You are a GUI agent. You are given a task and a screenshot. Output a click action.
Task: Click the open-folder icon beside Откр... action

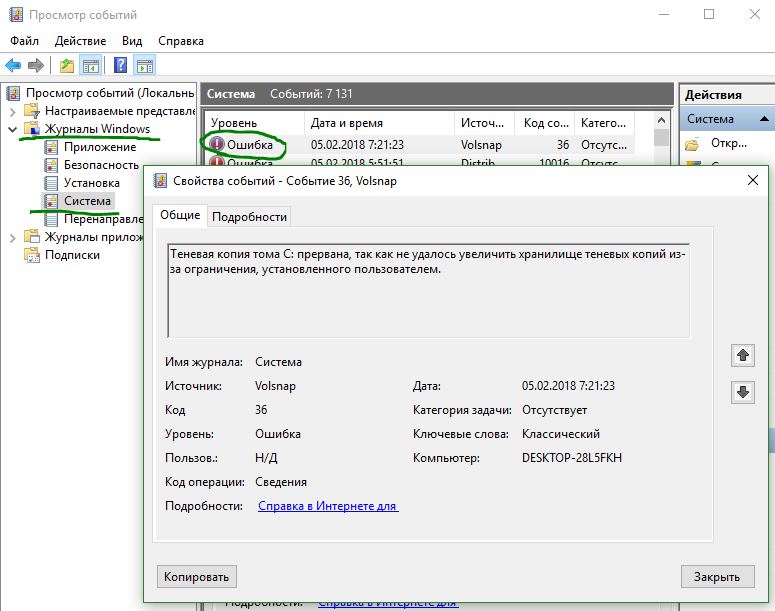[x=692, y=144]
